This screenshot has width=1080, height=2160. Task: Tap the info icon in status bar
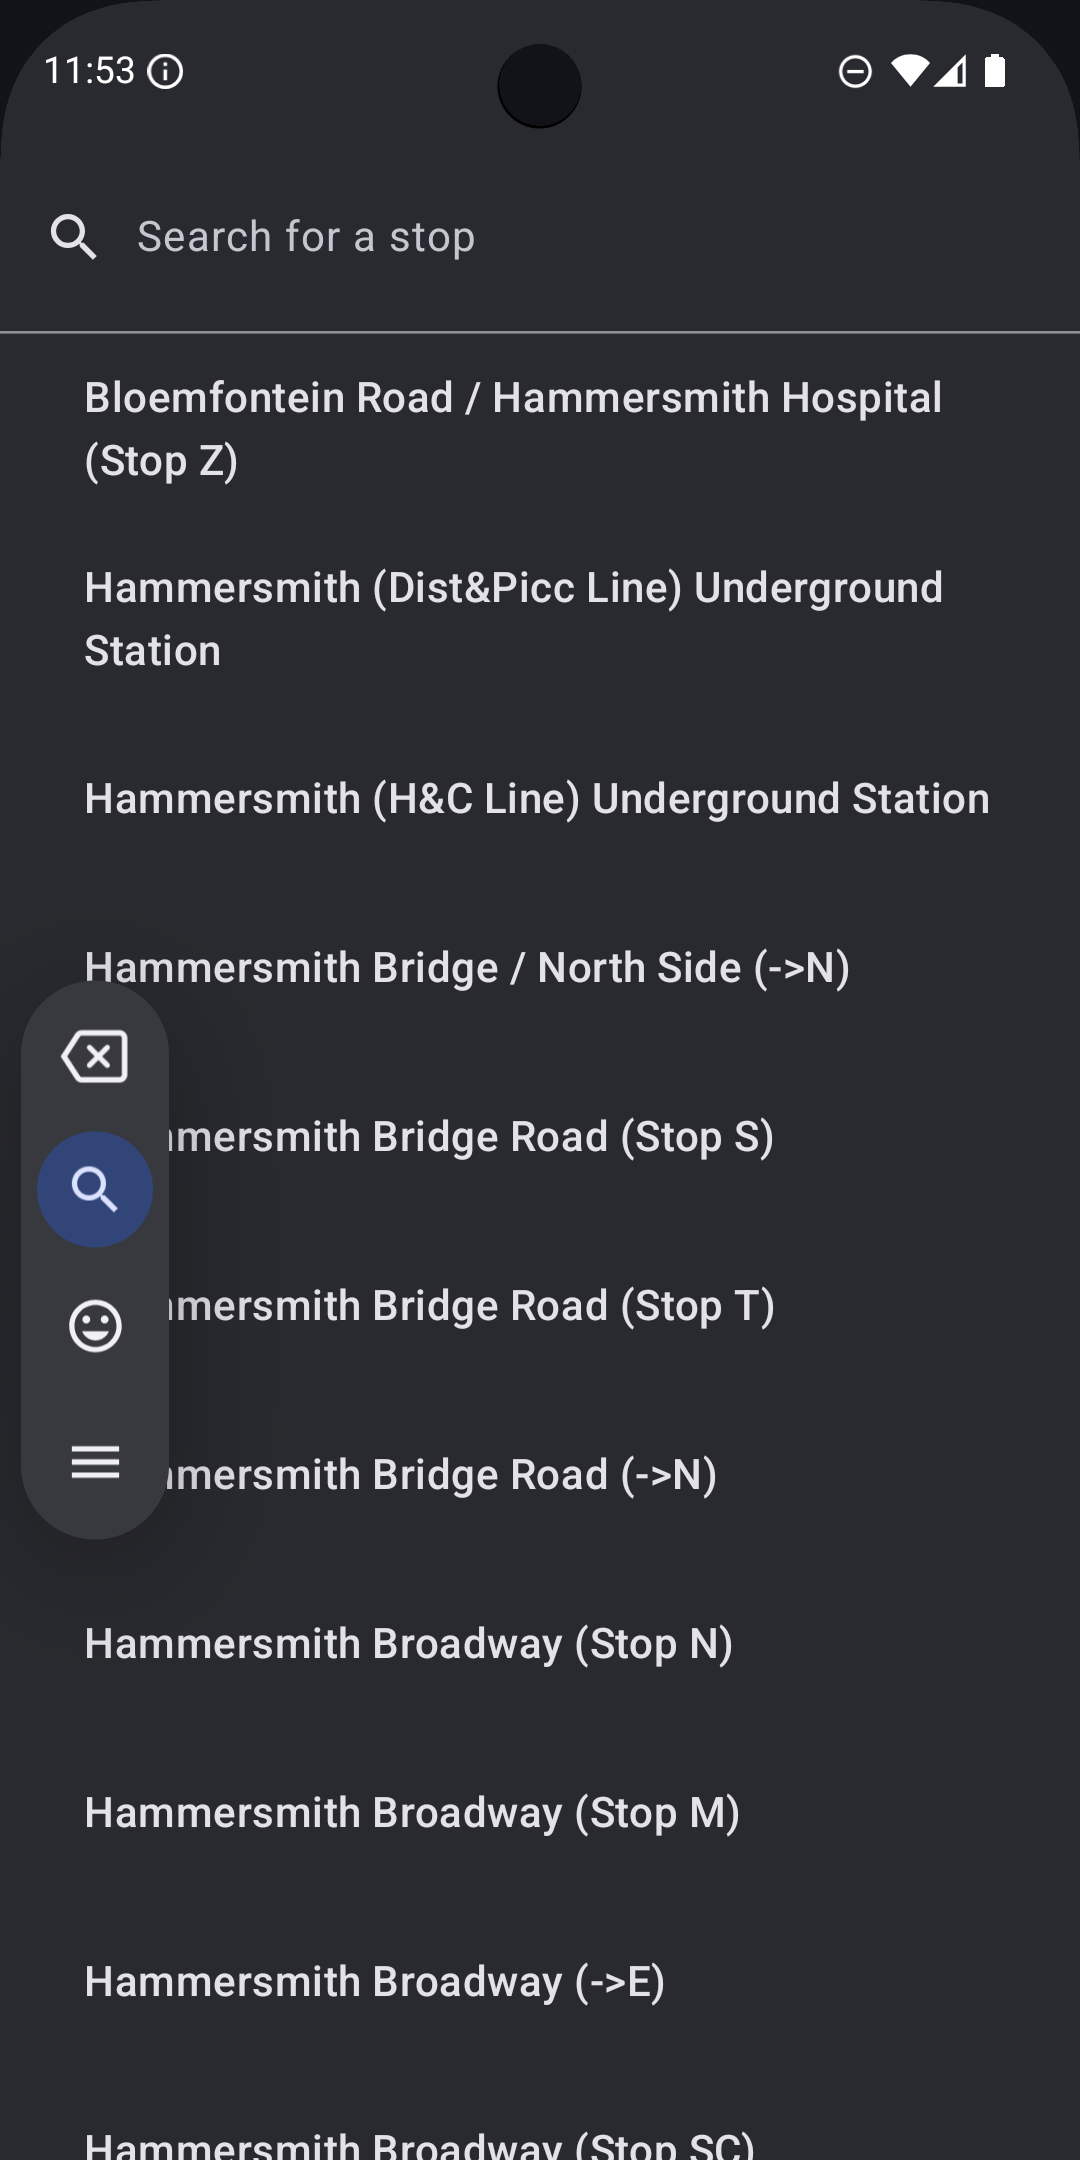point(165,72)
